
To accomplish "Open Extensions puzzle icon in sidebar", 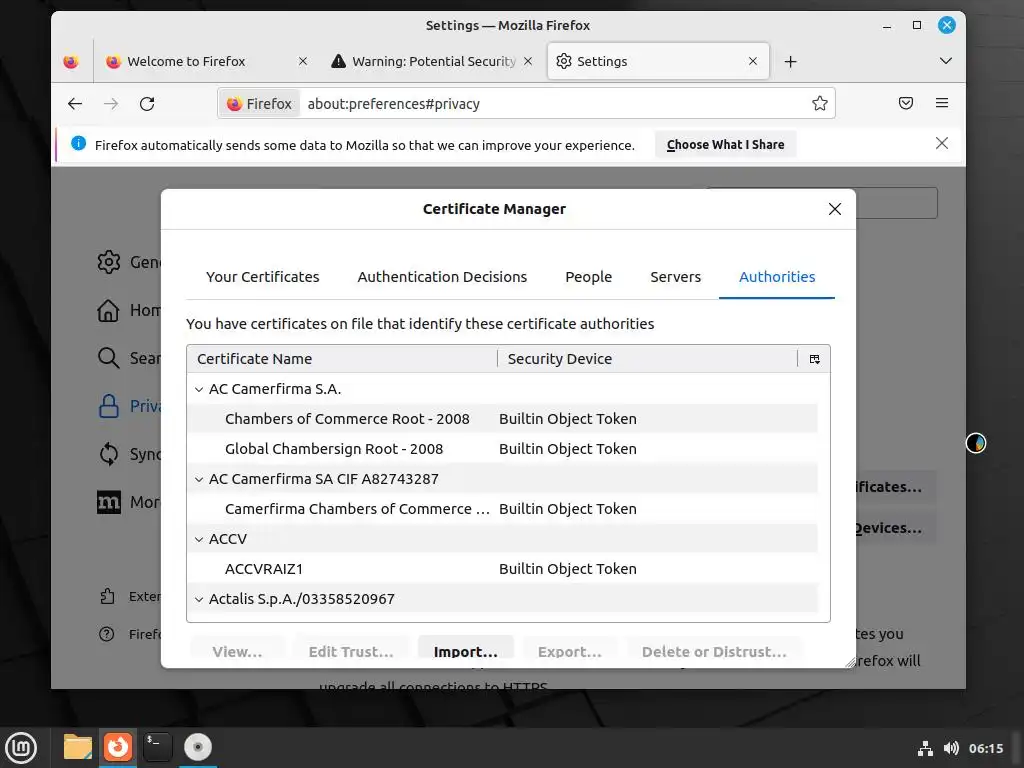I will coord(107,596).
